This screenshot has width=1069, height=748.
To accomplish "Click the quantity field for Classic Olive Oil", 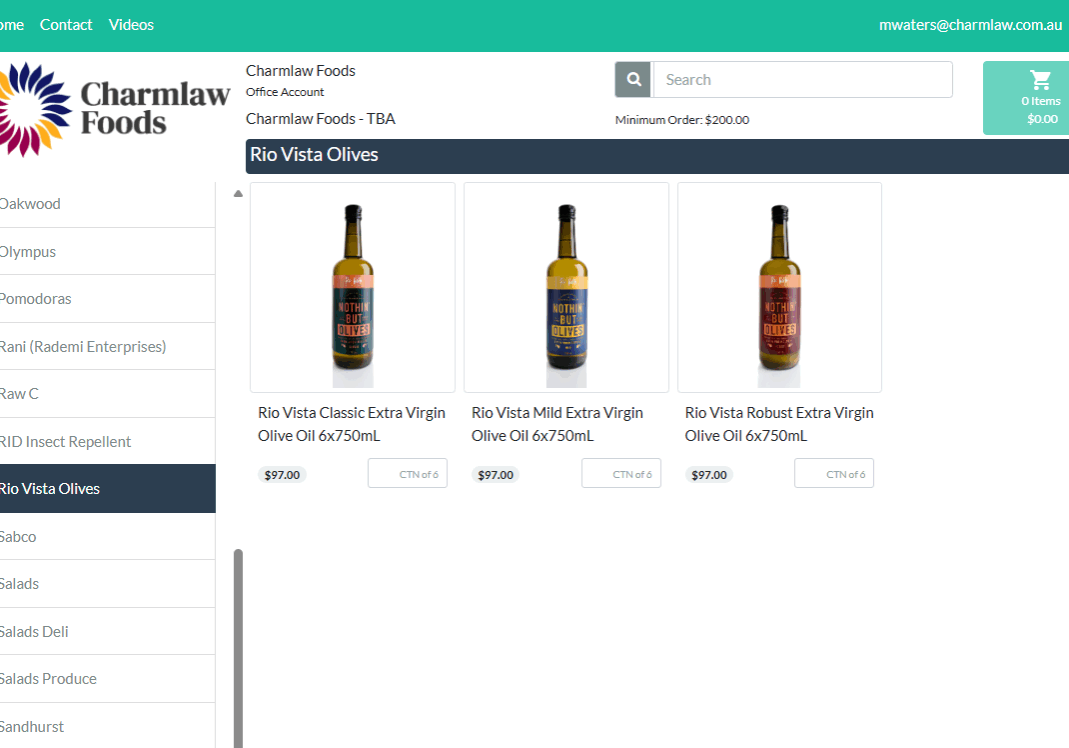I will (408, 473).
